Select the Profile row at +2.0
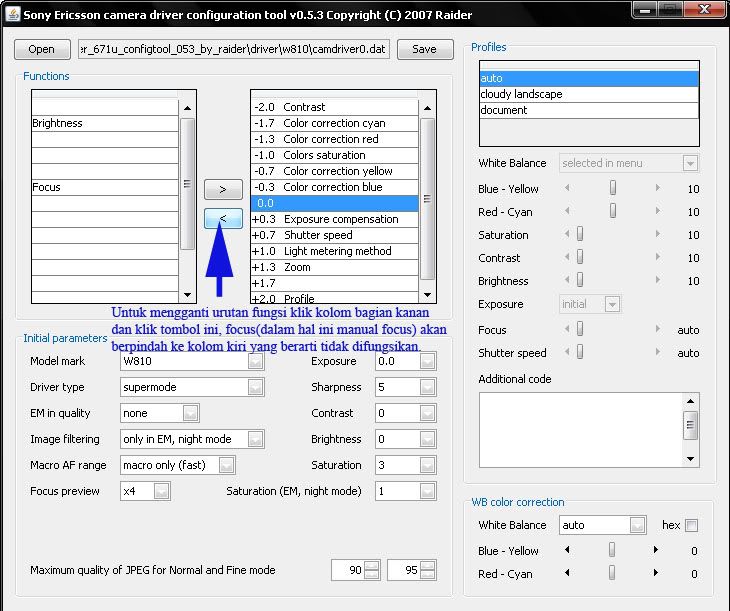 334,298
